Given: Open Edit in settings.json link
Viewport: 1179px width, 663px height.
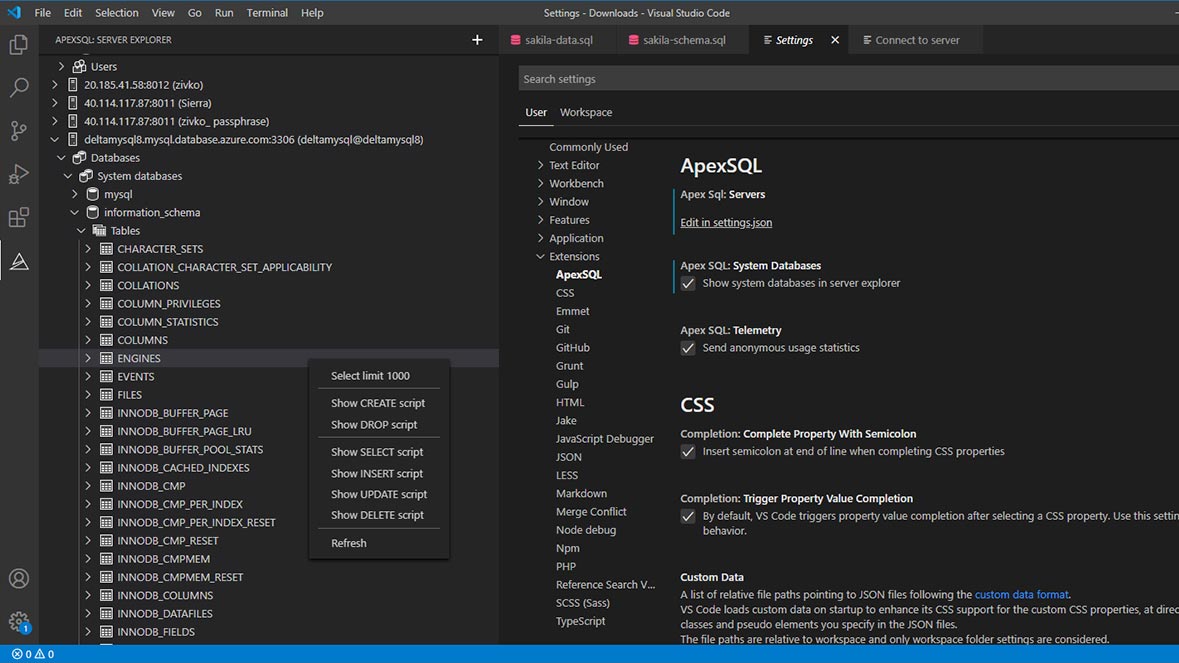Looking at the screenshot, I should 724,222.
